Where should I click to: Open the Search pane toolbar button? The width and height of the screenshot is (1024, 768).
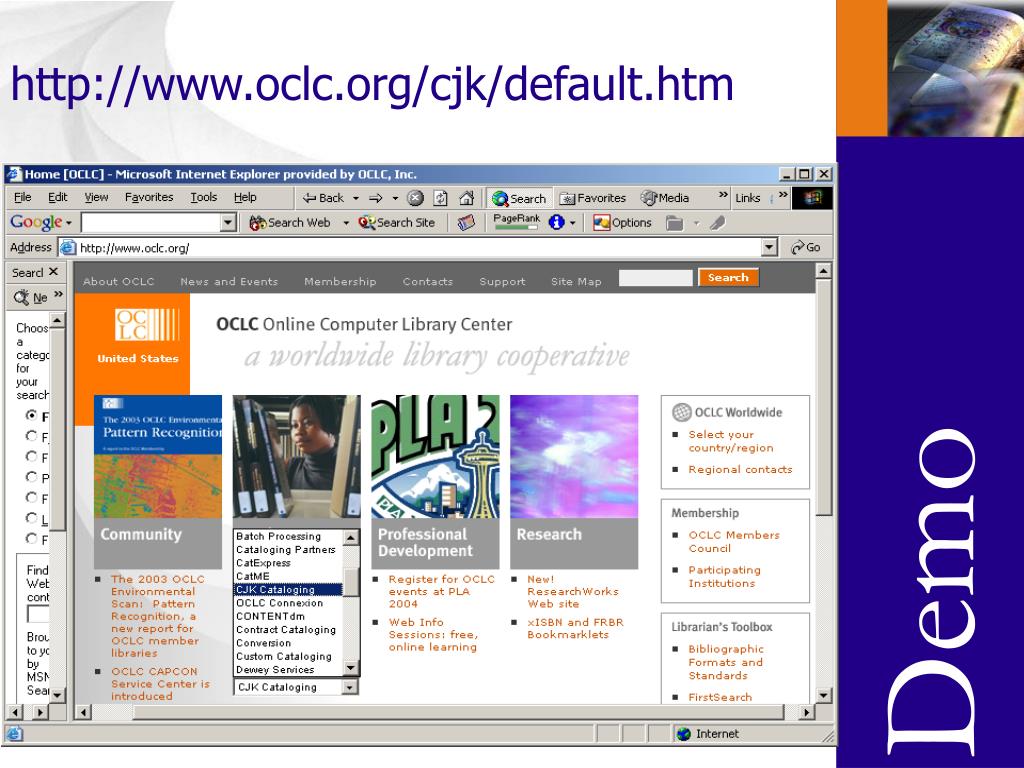[519, 198]
